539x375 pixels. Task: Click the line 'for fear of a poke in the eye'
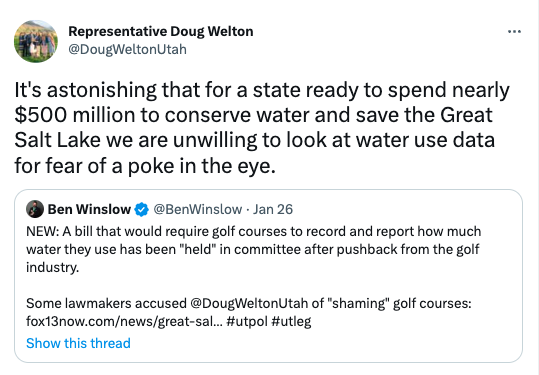pos(145,166)
